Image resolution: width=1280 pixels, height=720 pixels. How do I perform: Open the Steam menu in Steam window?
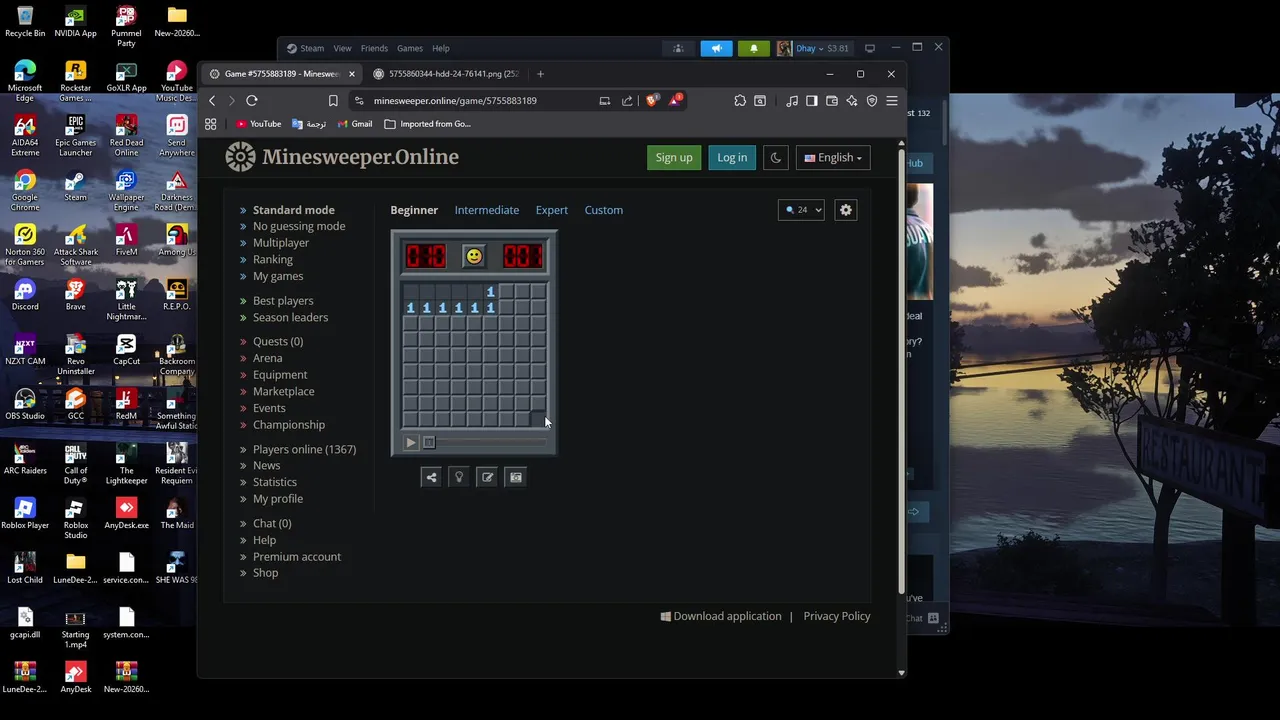coord(306,48)
